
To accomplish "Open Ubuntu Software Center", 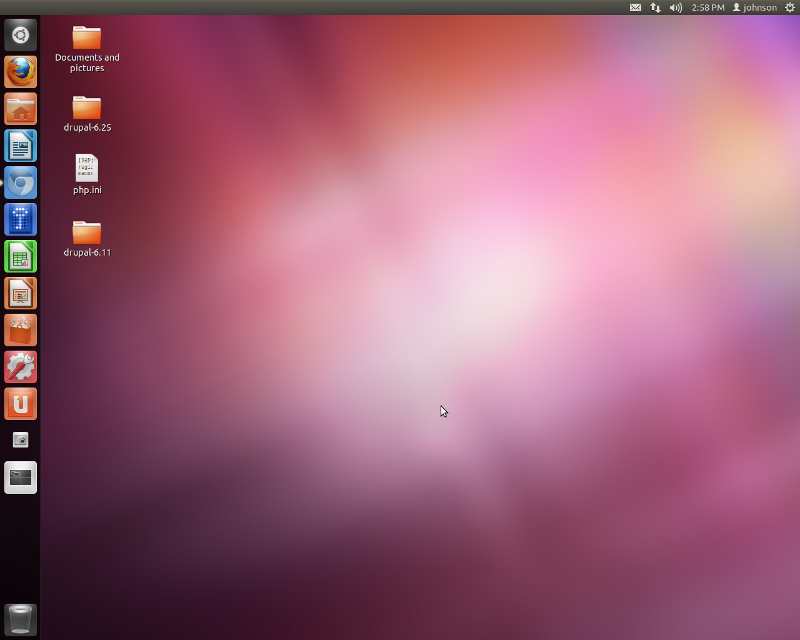I will point(20,330).
